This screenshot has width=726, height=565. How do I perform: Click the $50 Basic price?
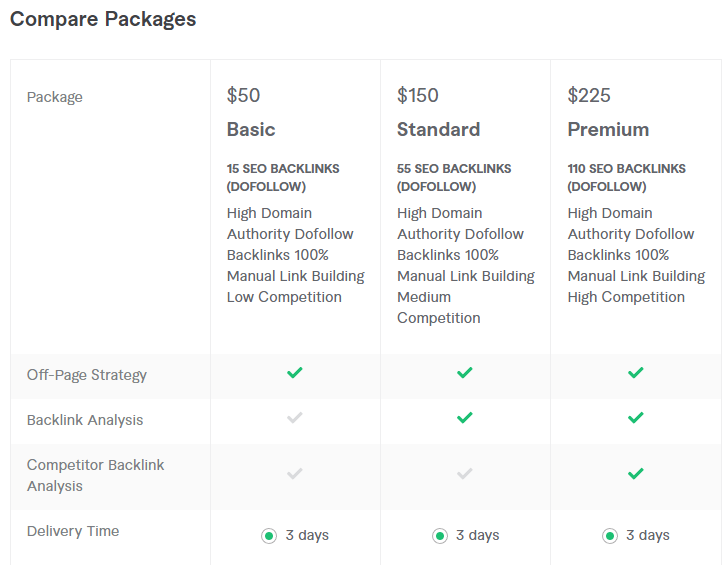[243, 96]
